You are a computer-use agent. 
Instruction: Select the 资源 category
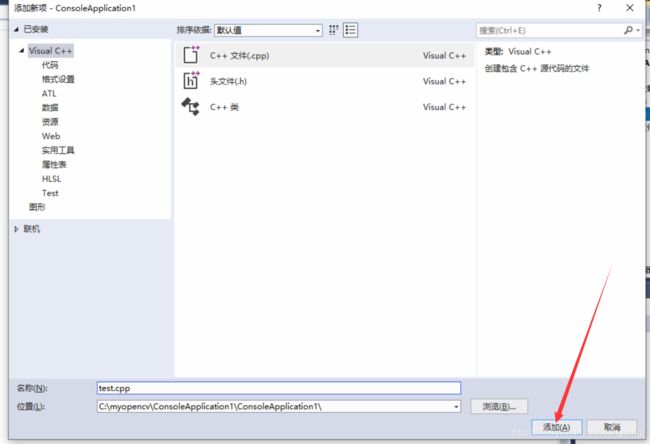tap(50, 122)
